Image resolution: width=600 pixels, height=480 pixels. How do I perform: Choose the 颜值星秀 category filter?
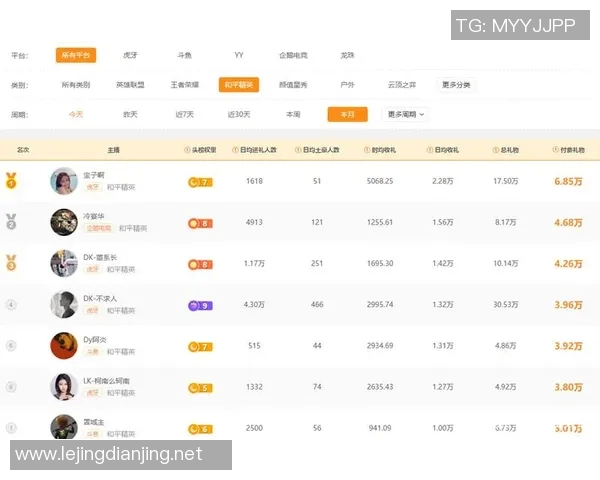pos(293,85)
